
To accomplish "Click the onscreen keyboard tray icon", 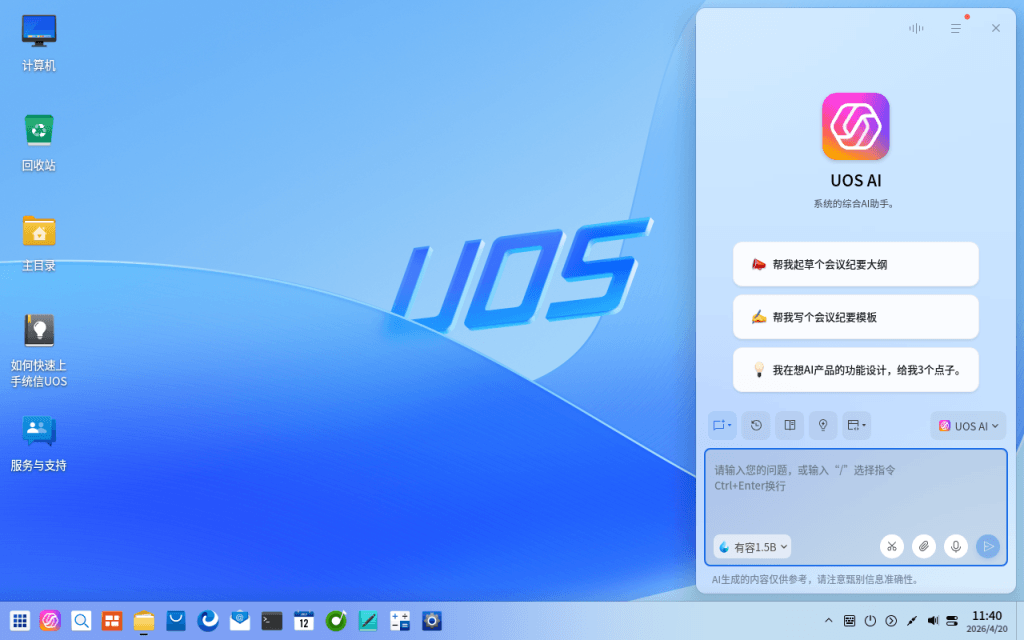I will 850,620.
